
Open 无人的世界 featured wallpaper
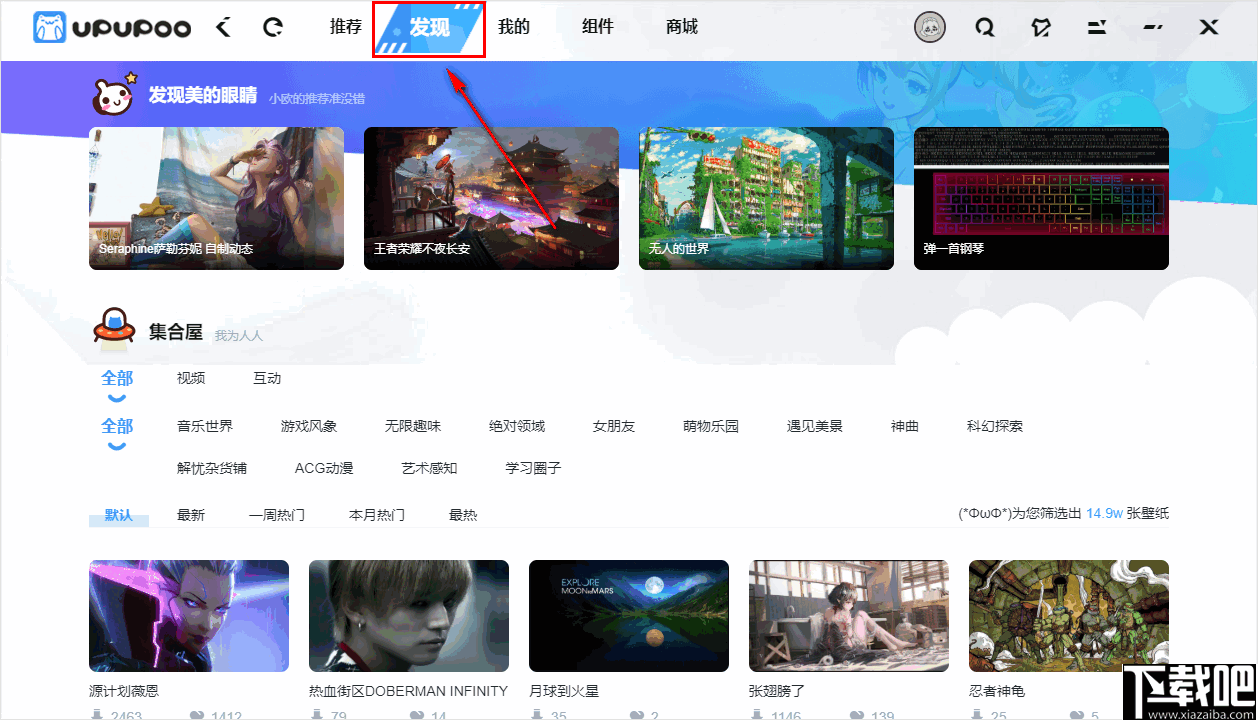tap(766, 198)
